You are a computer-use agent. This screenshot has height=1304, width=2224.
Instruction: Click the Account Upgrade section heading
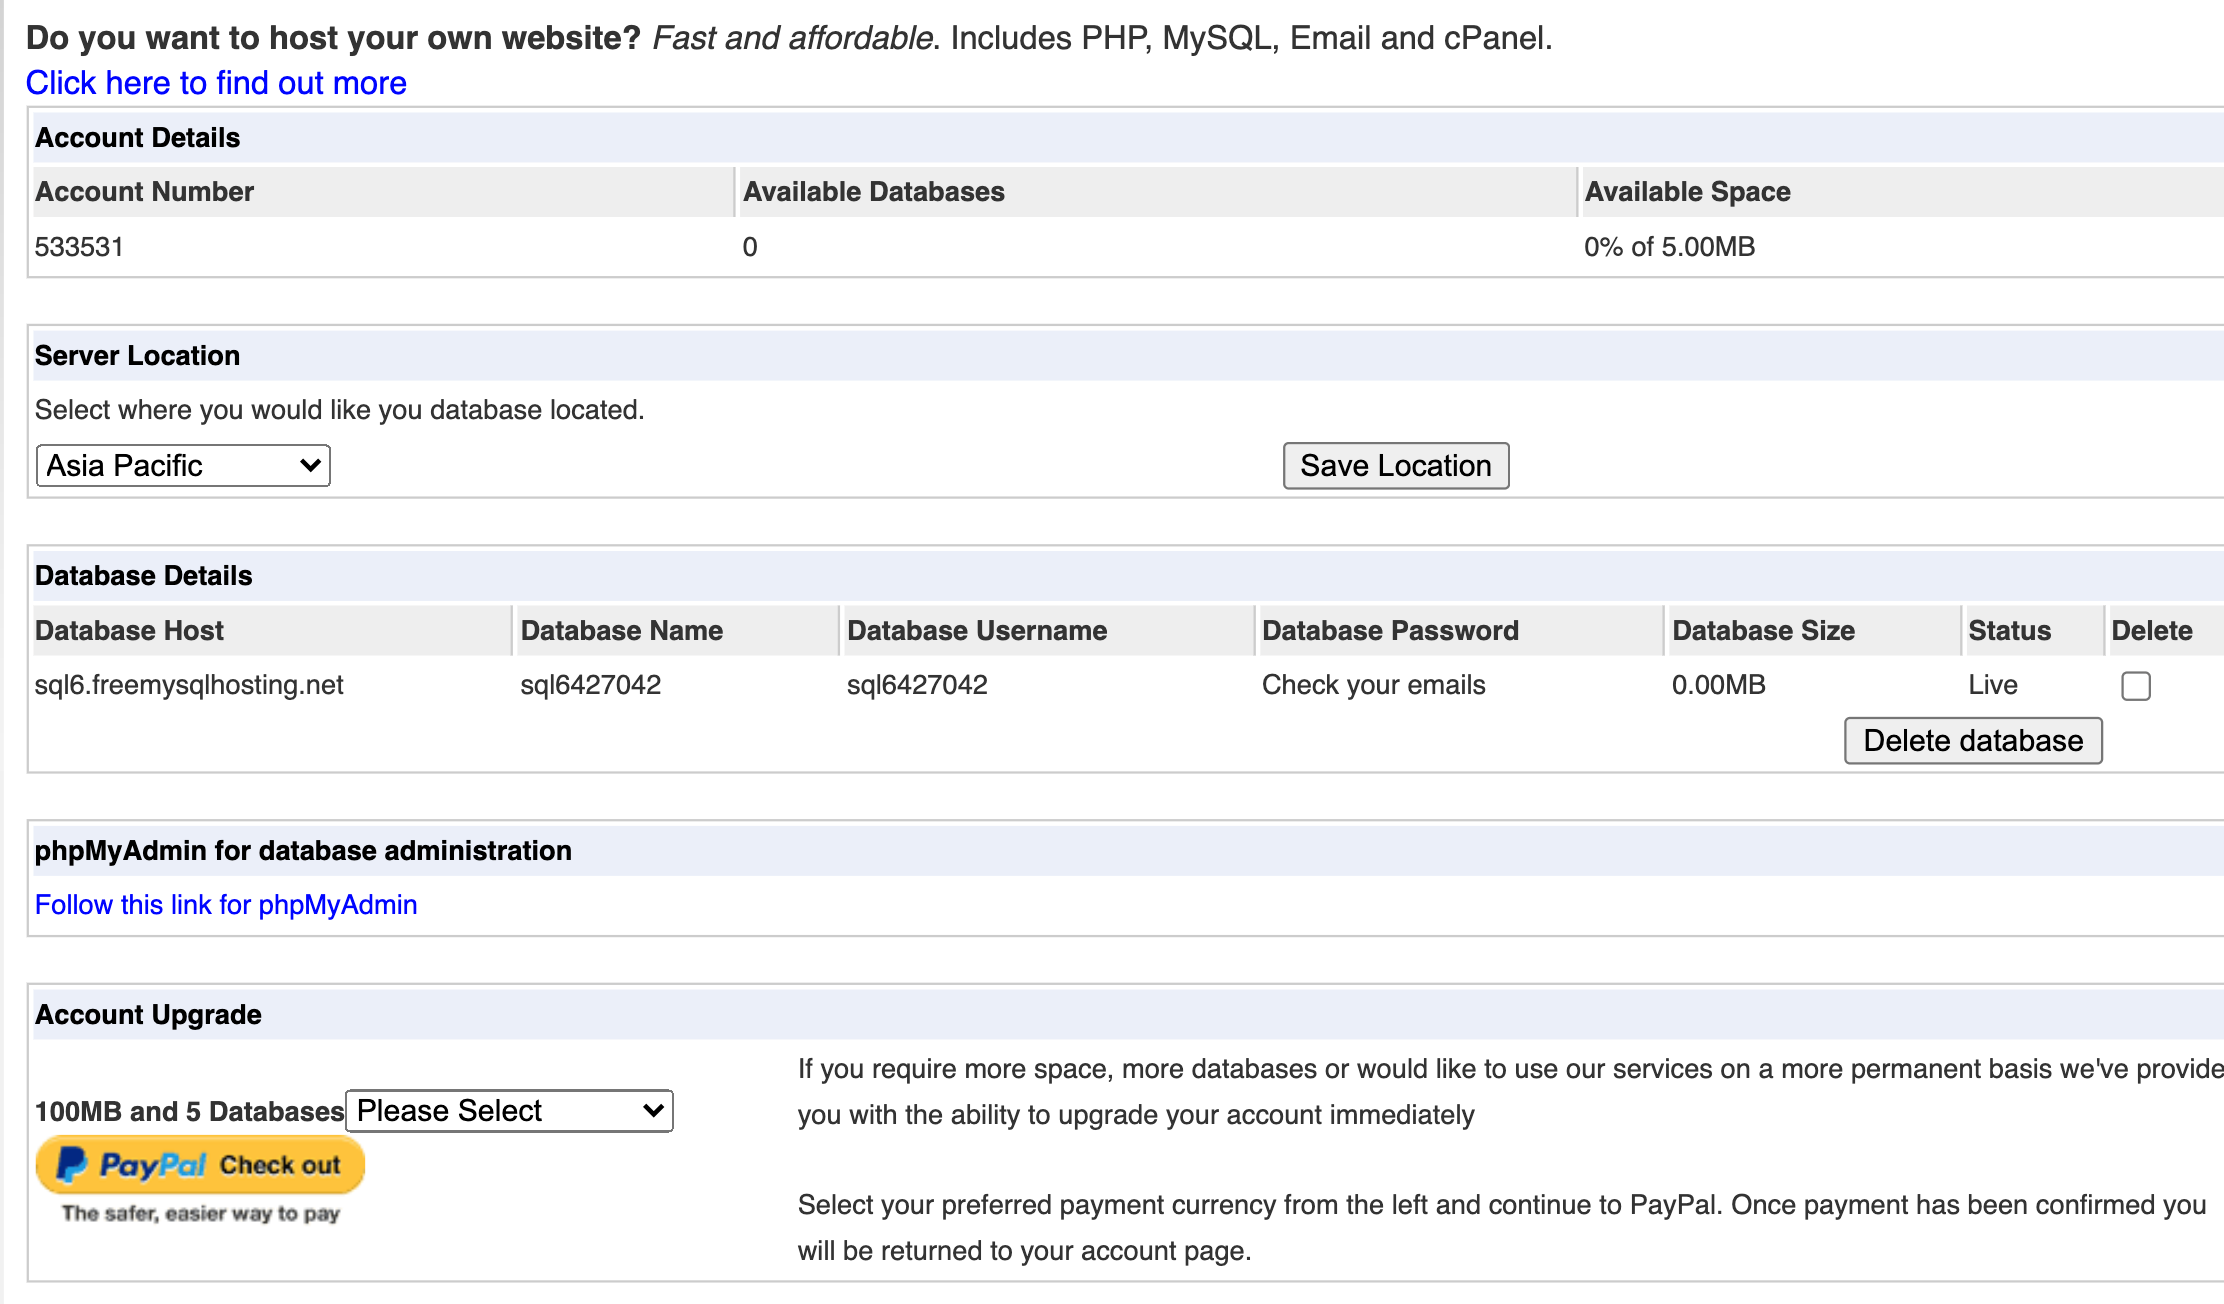(148, 1015)
